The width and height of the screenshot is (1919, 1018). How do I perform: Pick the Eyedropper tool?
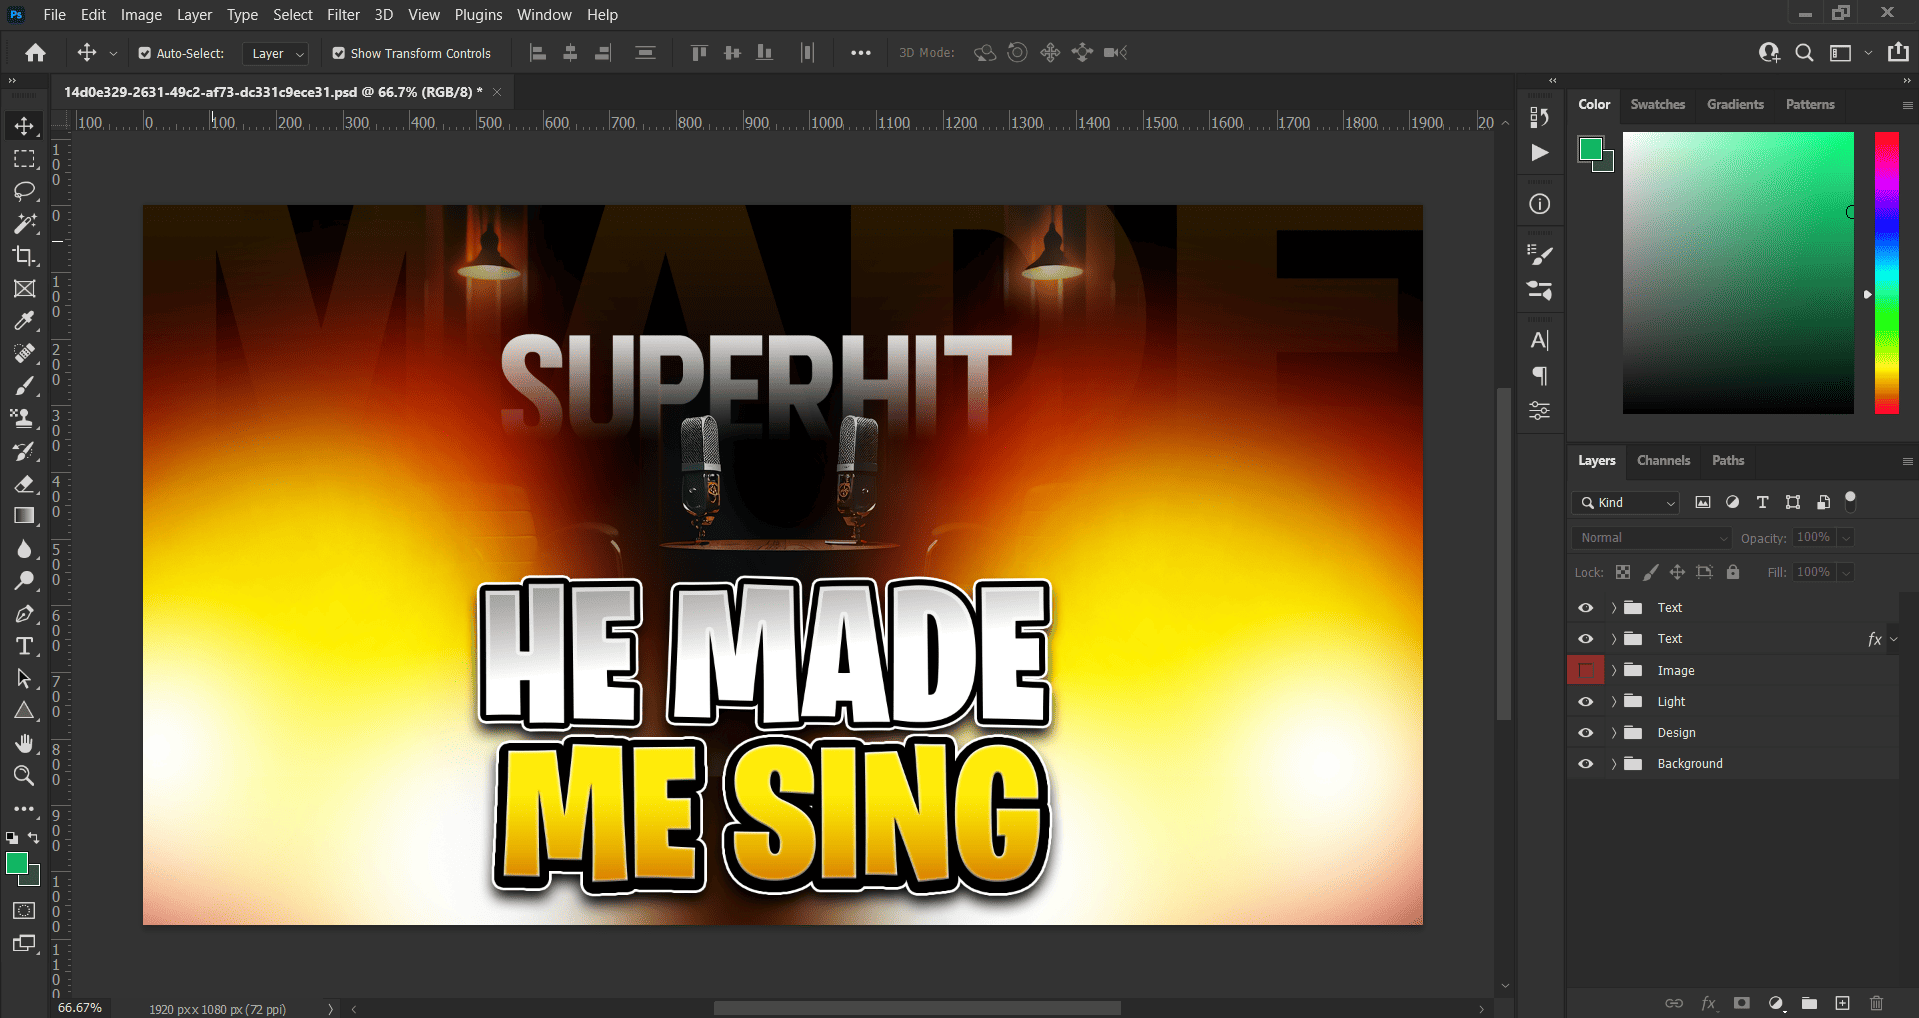(24, 321)
